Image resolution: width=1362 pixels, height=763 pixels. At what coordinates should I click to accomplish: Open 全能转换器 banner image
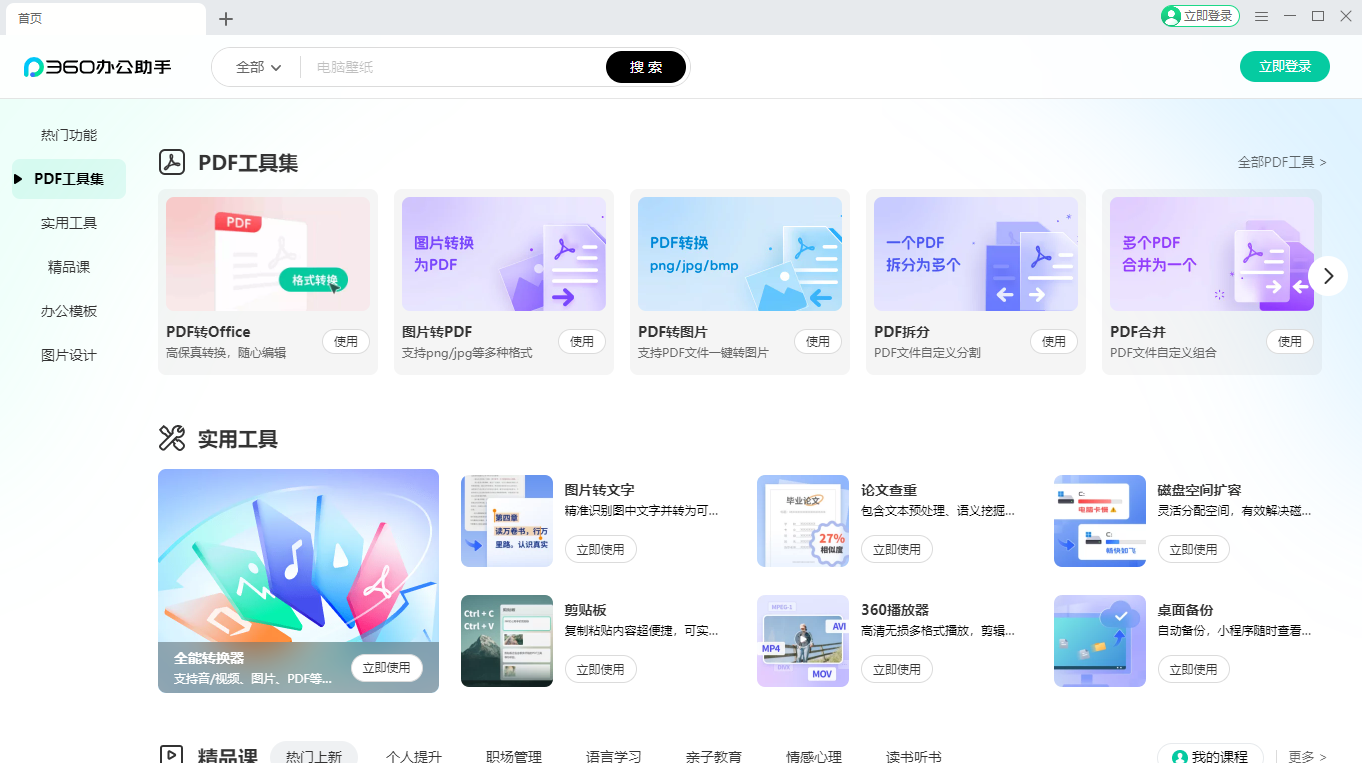(298, 581)
